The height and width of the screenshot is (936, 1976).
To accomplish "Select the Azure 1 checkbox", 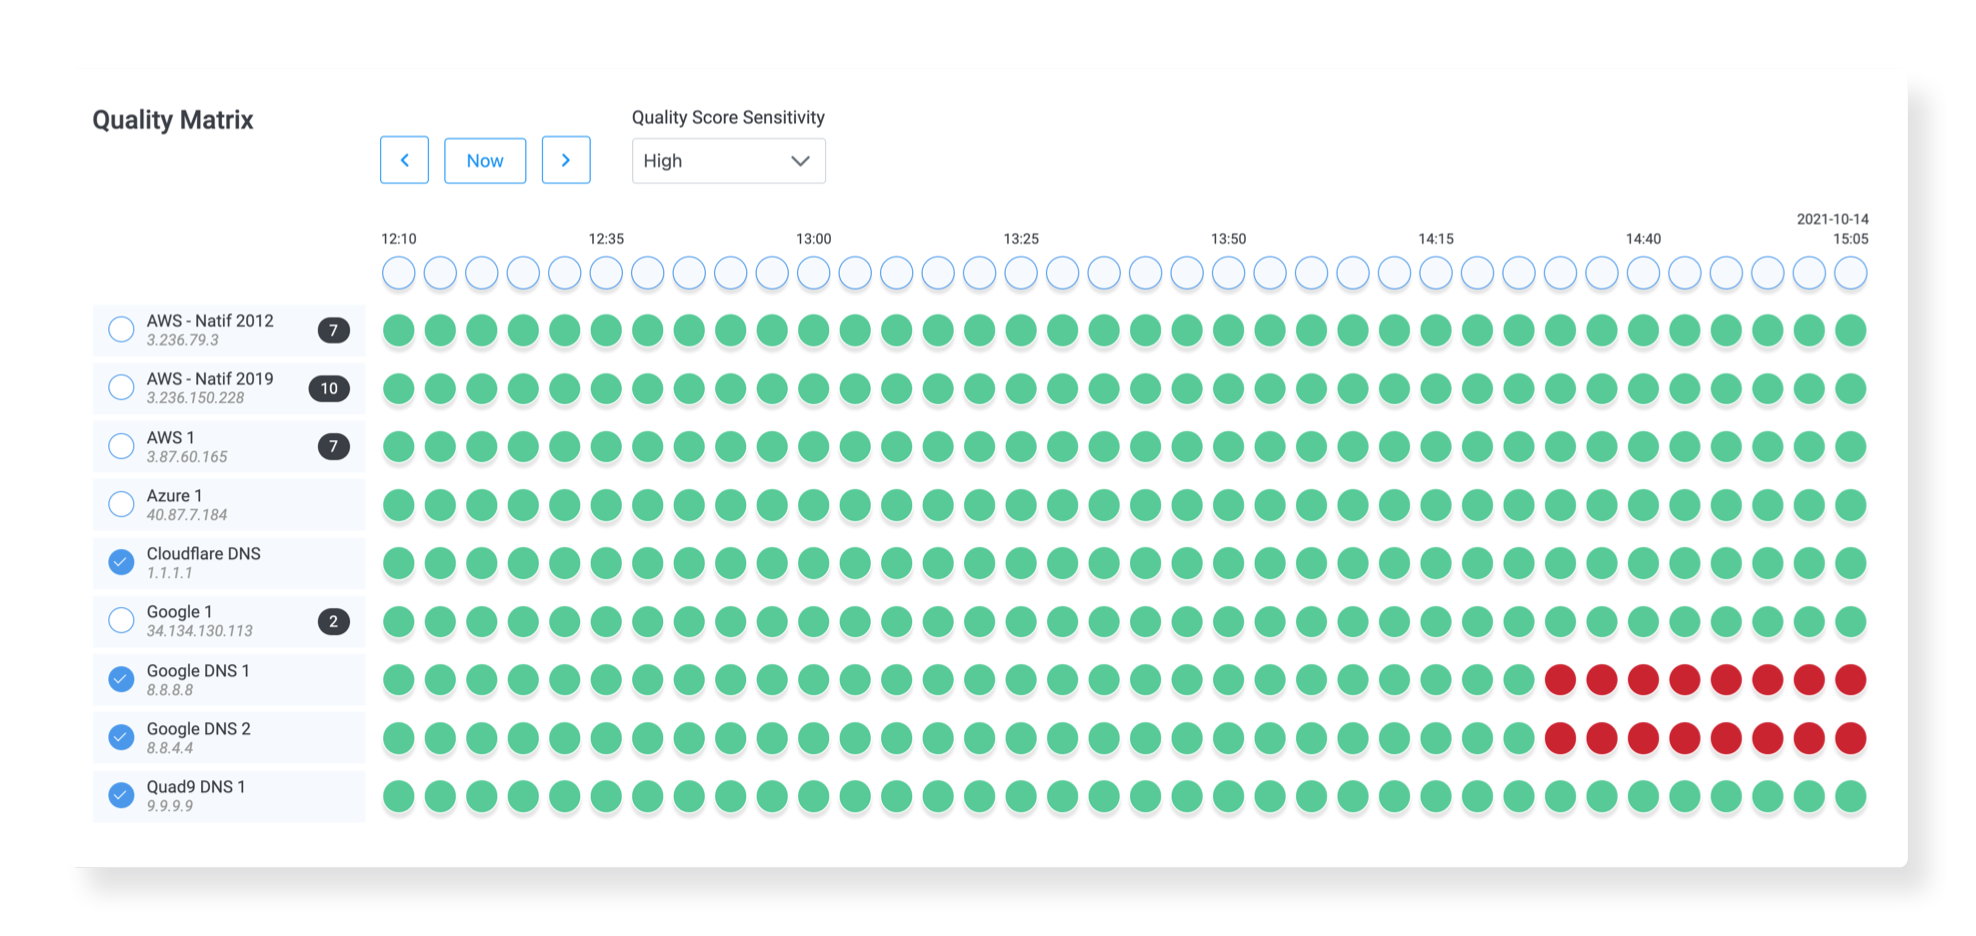I will pyautogui.click(x=121, y=504).
